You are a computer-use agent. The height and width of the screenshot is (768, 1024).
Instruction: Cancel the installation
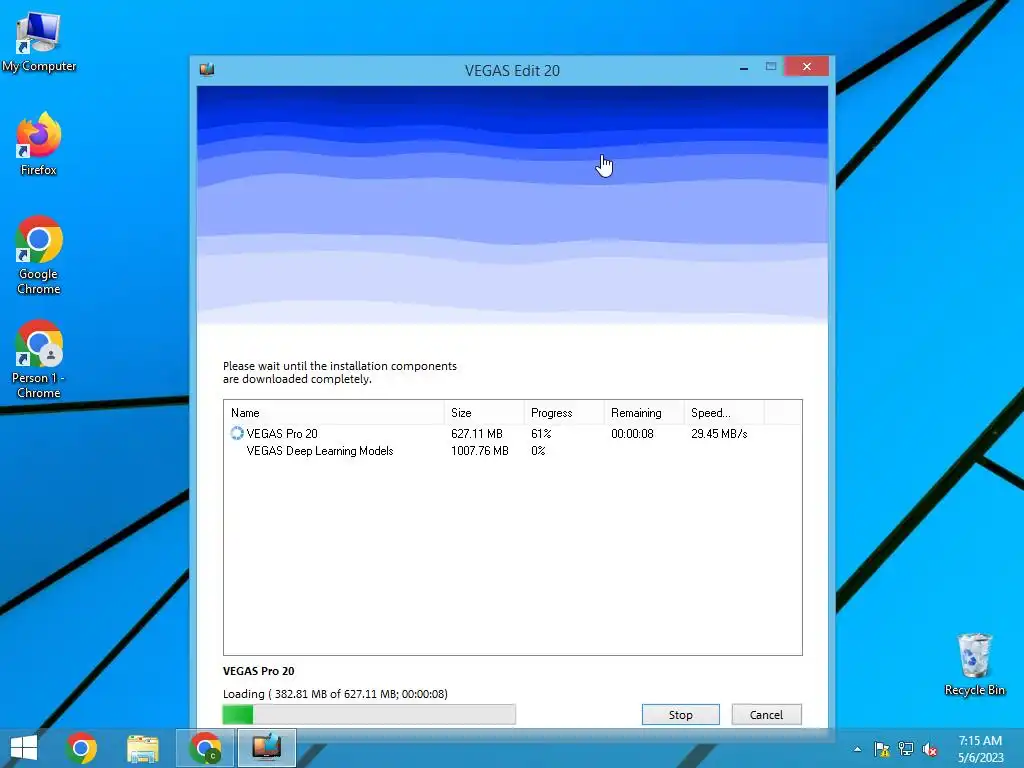click(766, 714)
